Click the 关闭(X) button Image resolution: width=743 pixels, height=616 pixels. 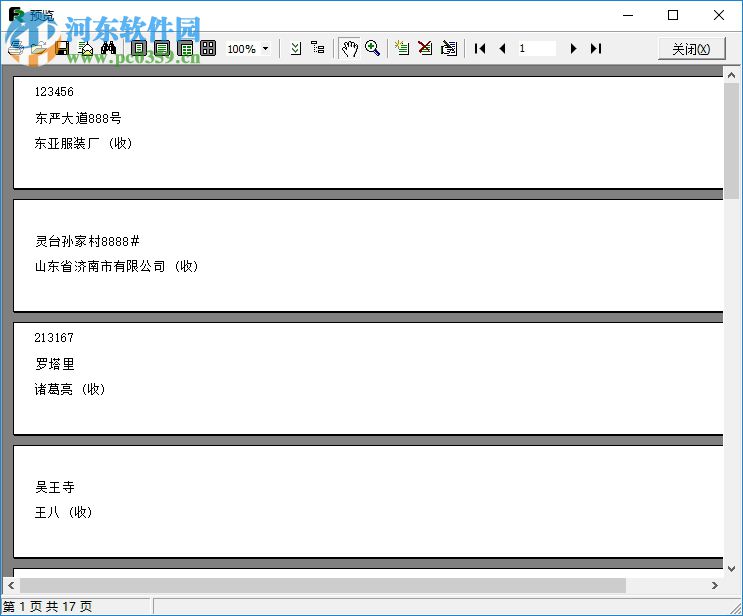pyautogui.click(x=691, y=49)
